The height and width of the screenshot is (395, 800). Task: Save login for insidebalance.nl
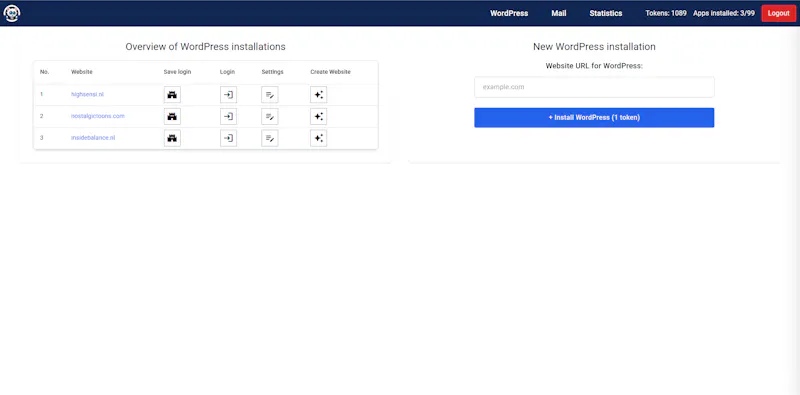(172, 138)
